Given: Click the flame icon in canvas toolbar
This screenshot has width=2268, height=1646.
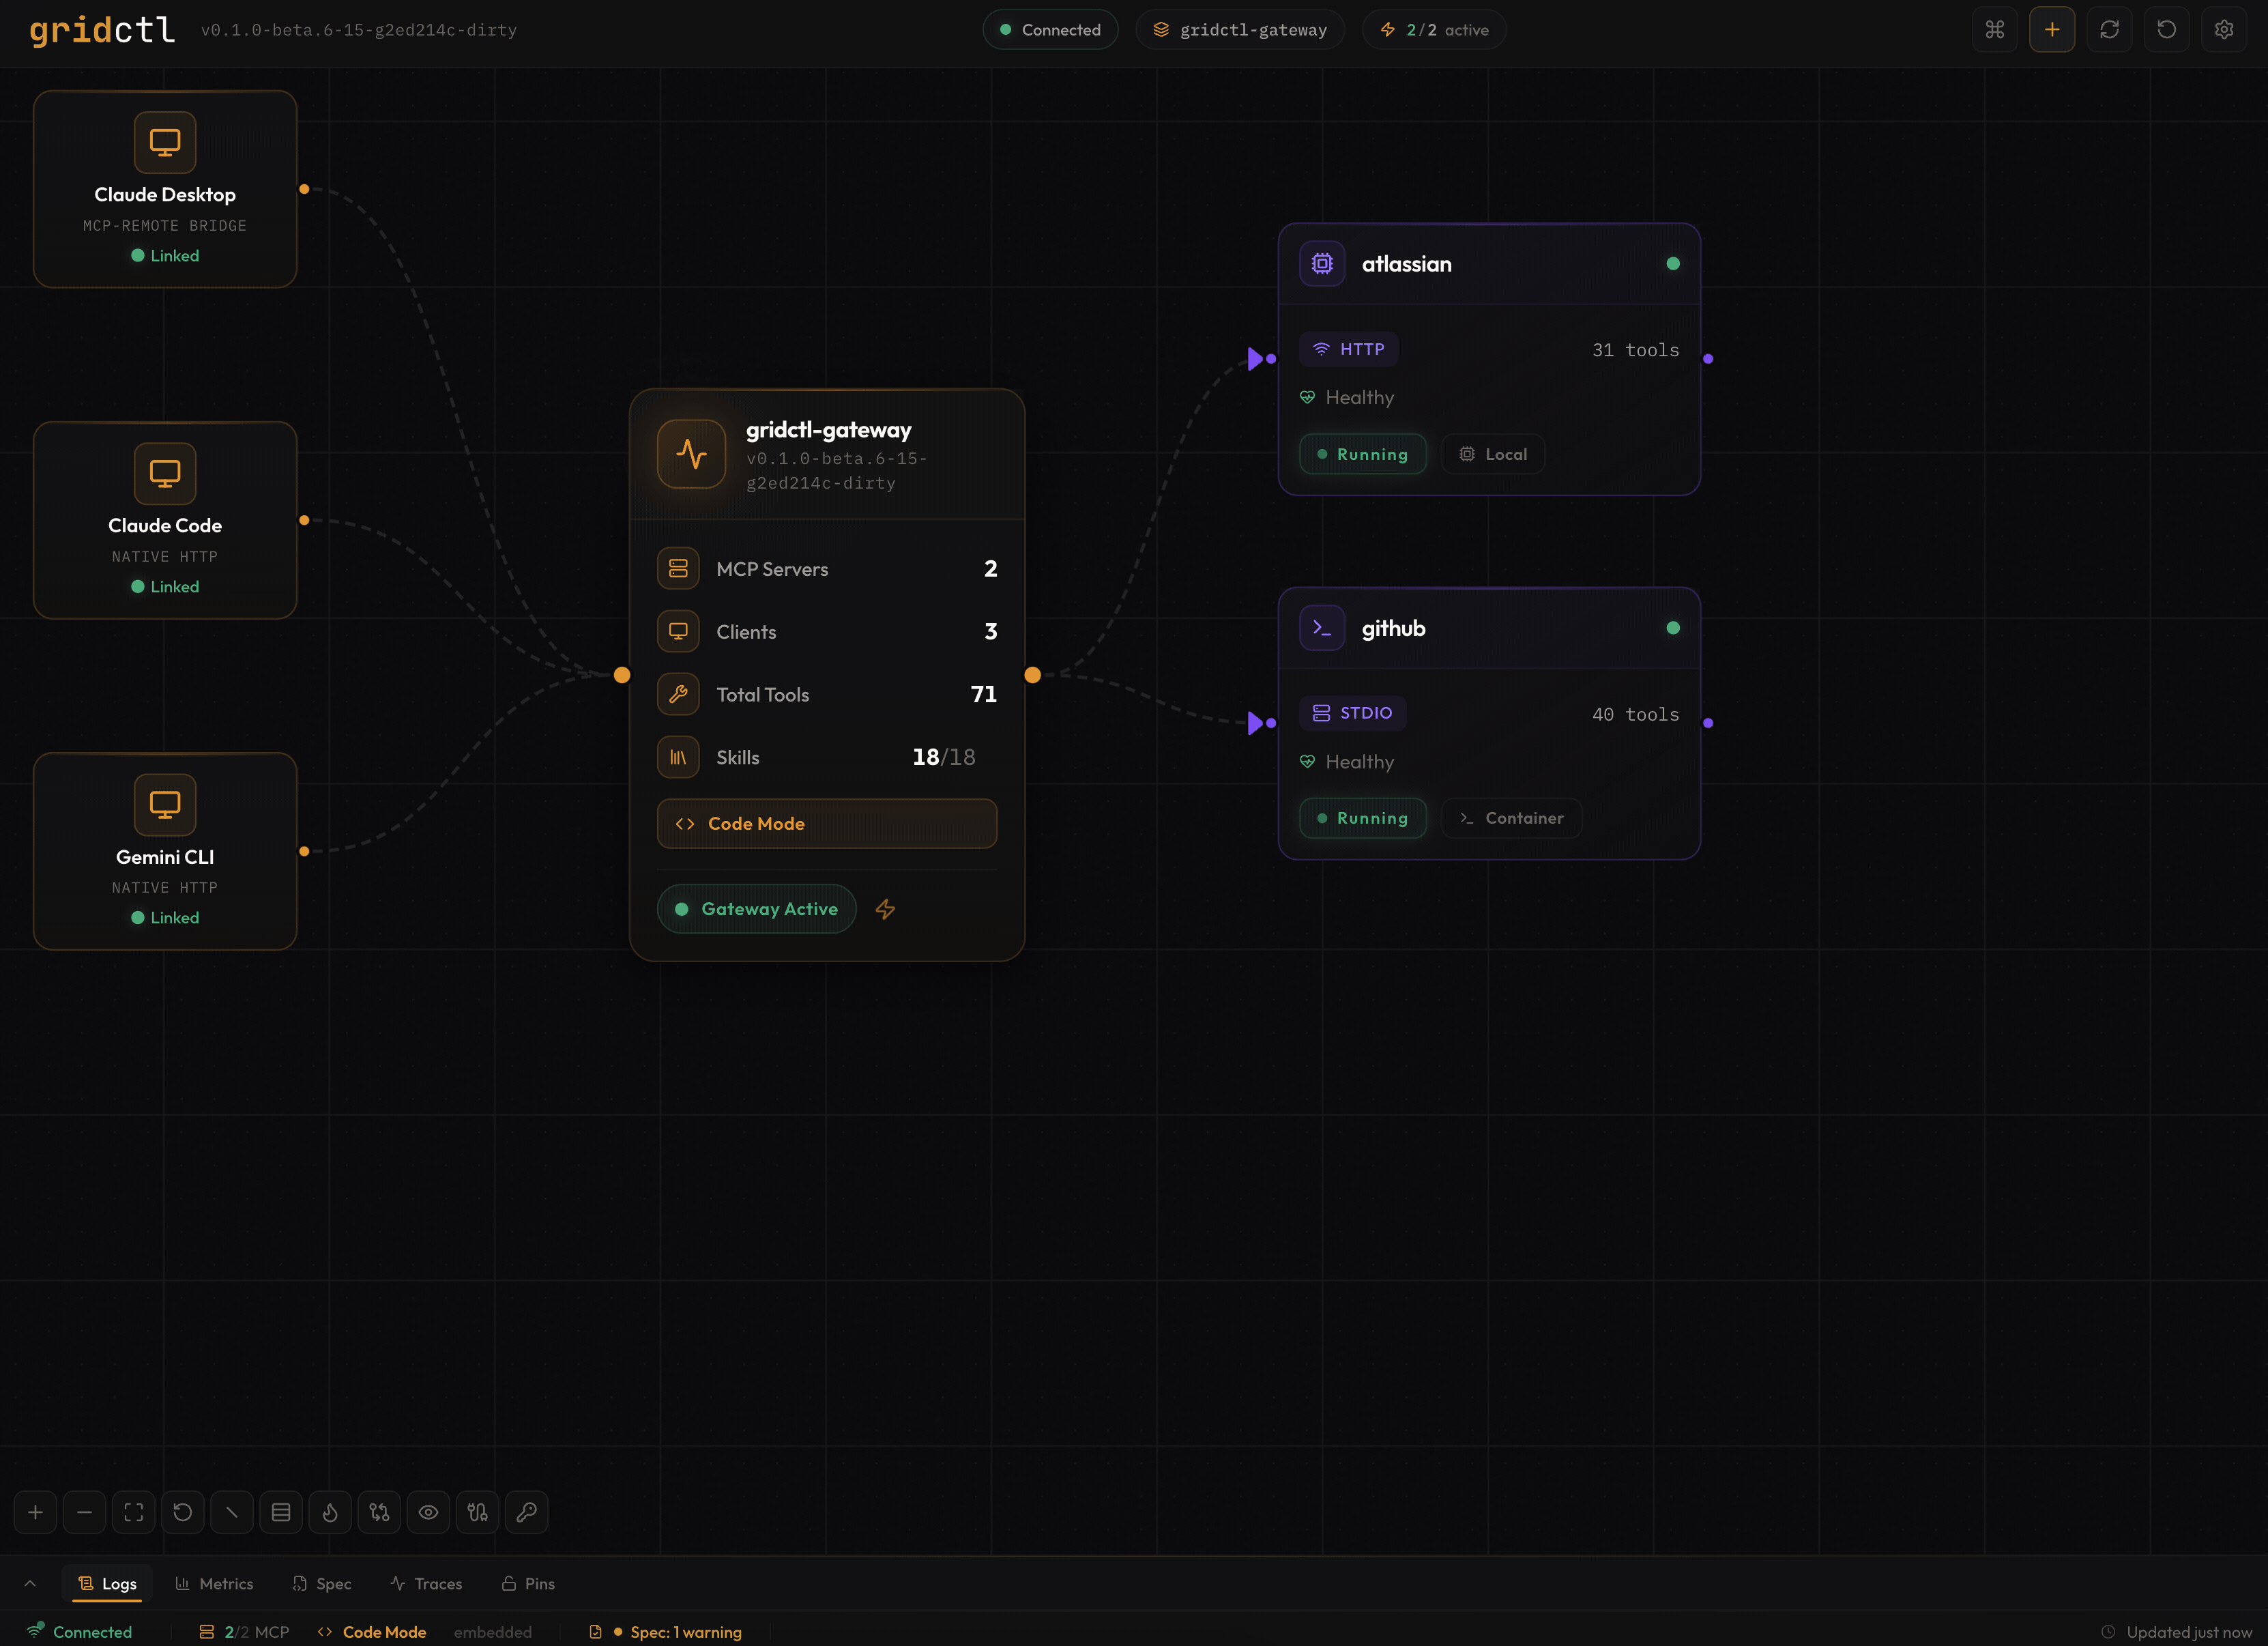Looking at the screenshot, I should pos(330,1512).
